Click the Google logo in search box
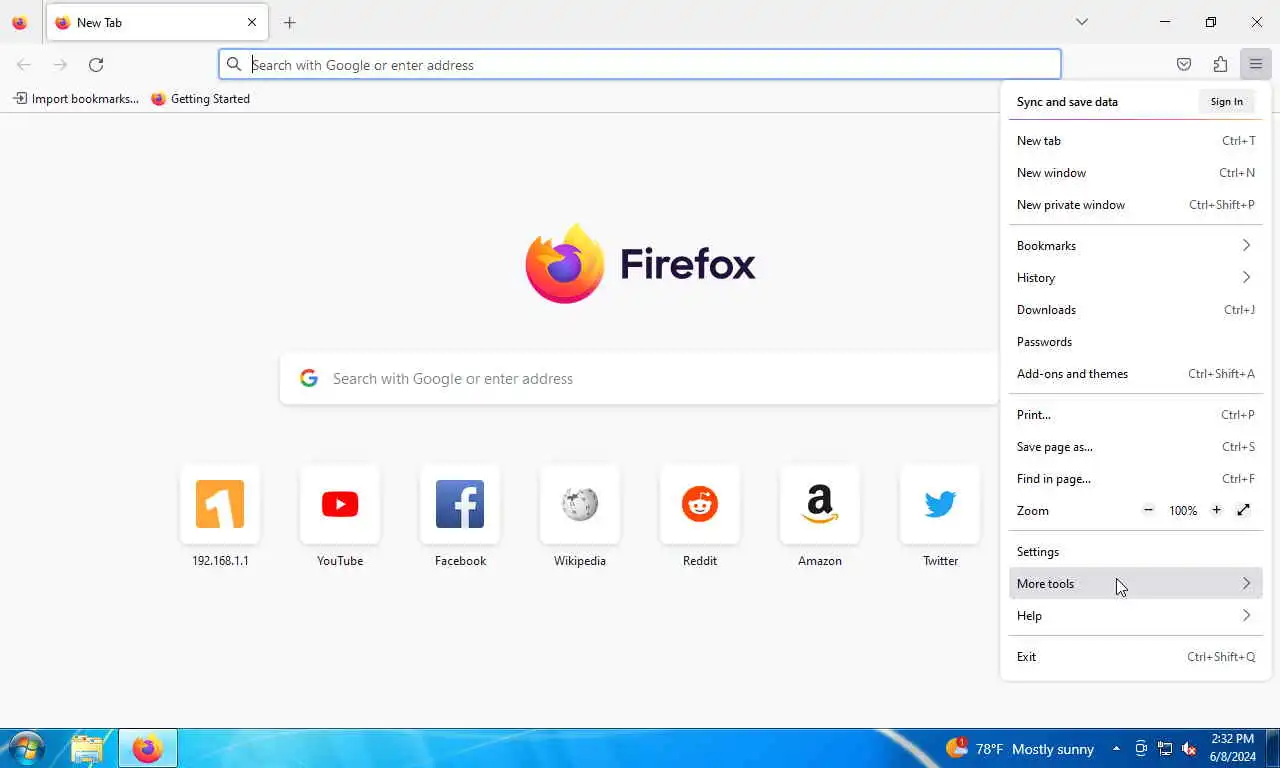This screenshot has height=768, width=1280. pyautogui.click(x=309, y=378)
